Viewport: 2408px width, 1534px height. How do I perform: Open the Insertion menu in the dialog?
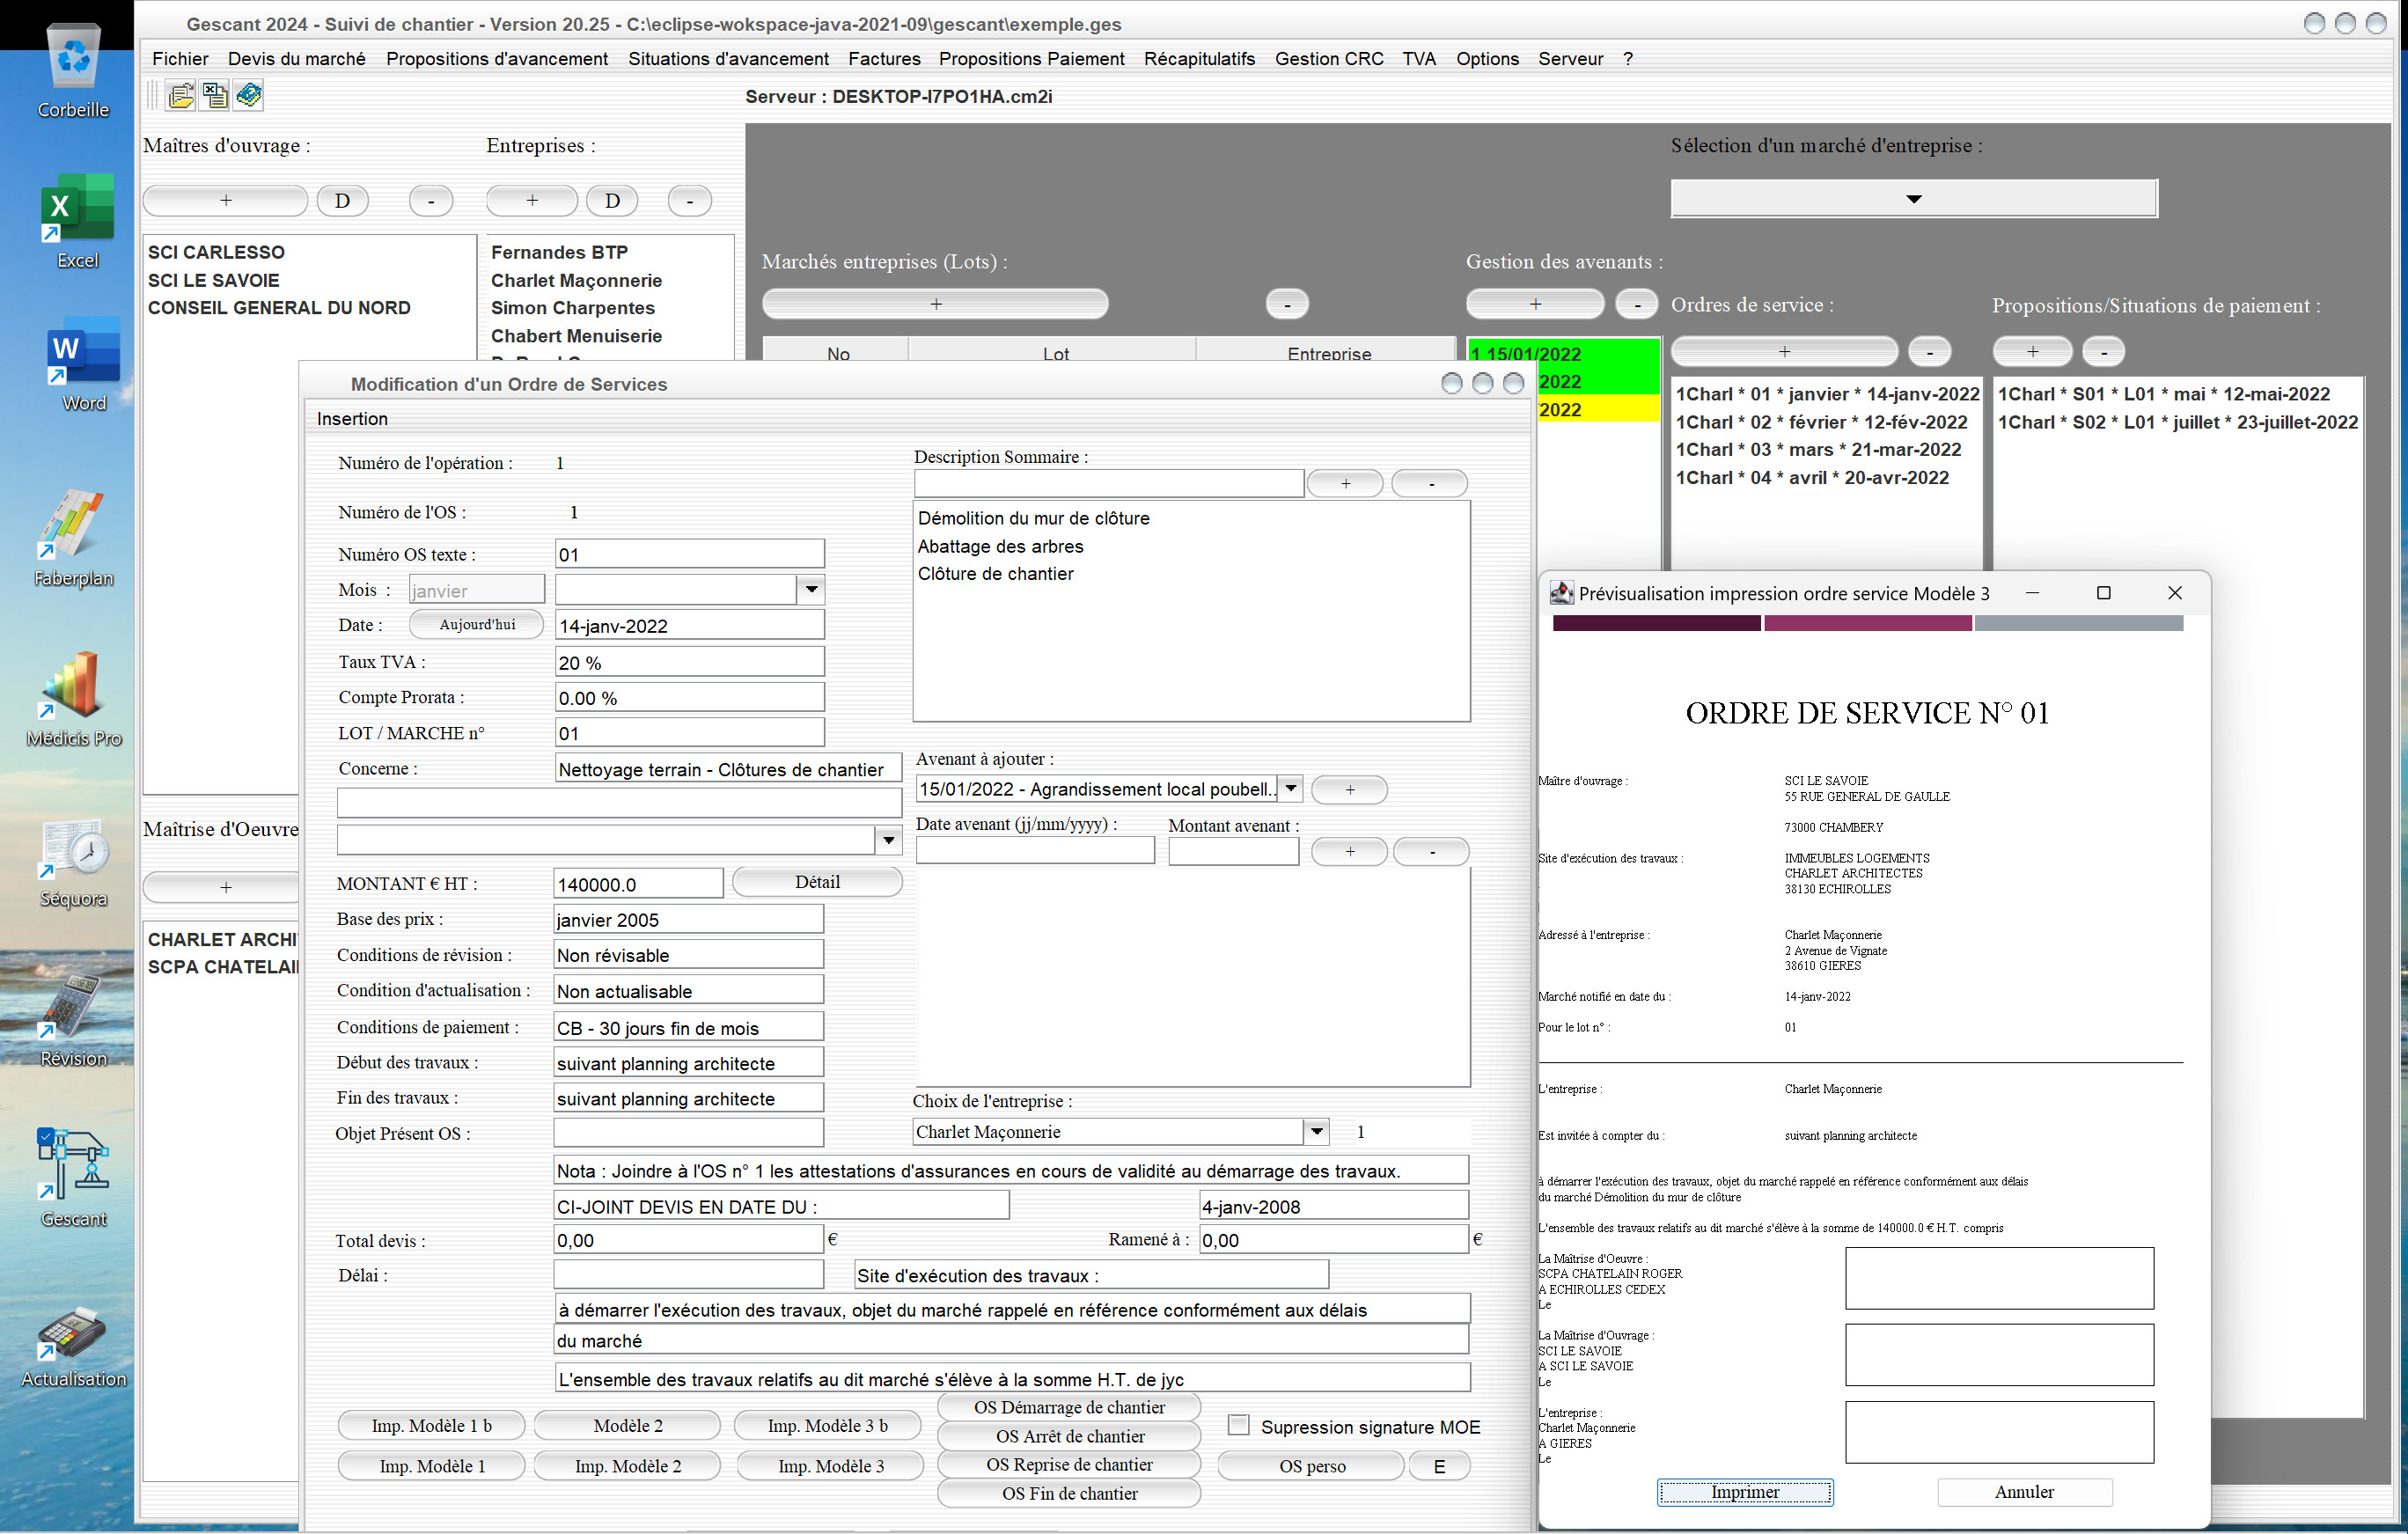[352, 419]
